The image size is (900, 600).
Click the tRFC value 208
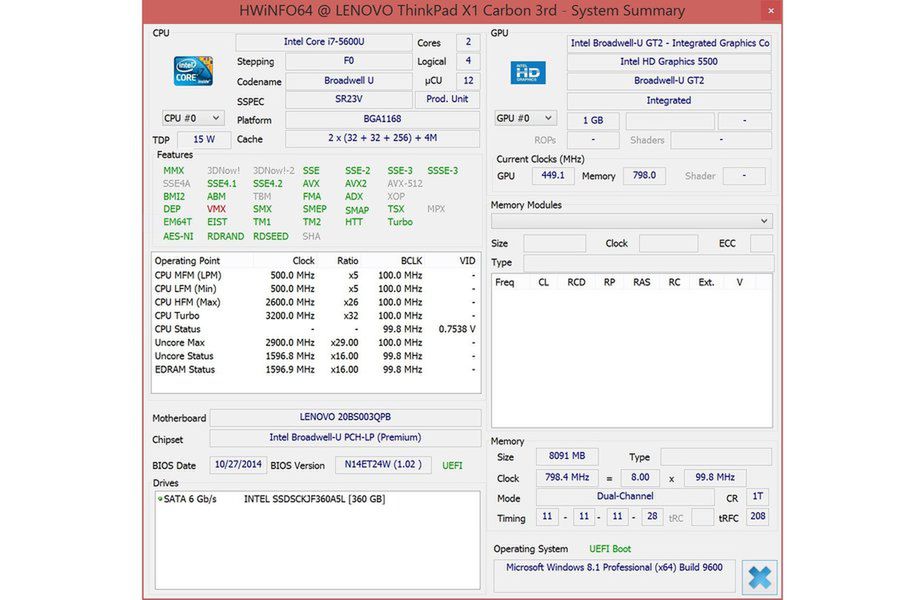point(758,516)
